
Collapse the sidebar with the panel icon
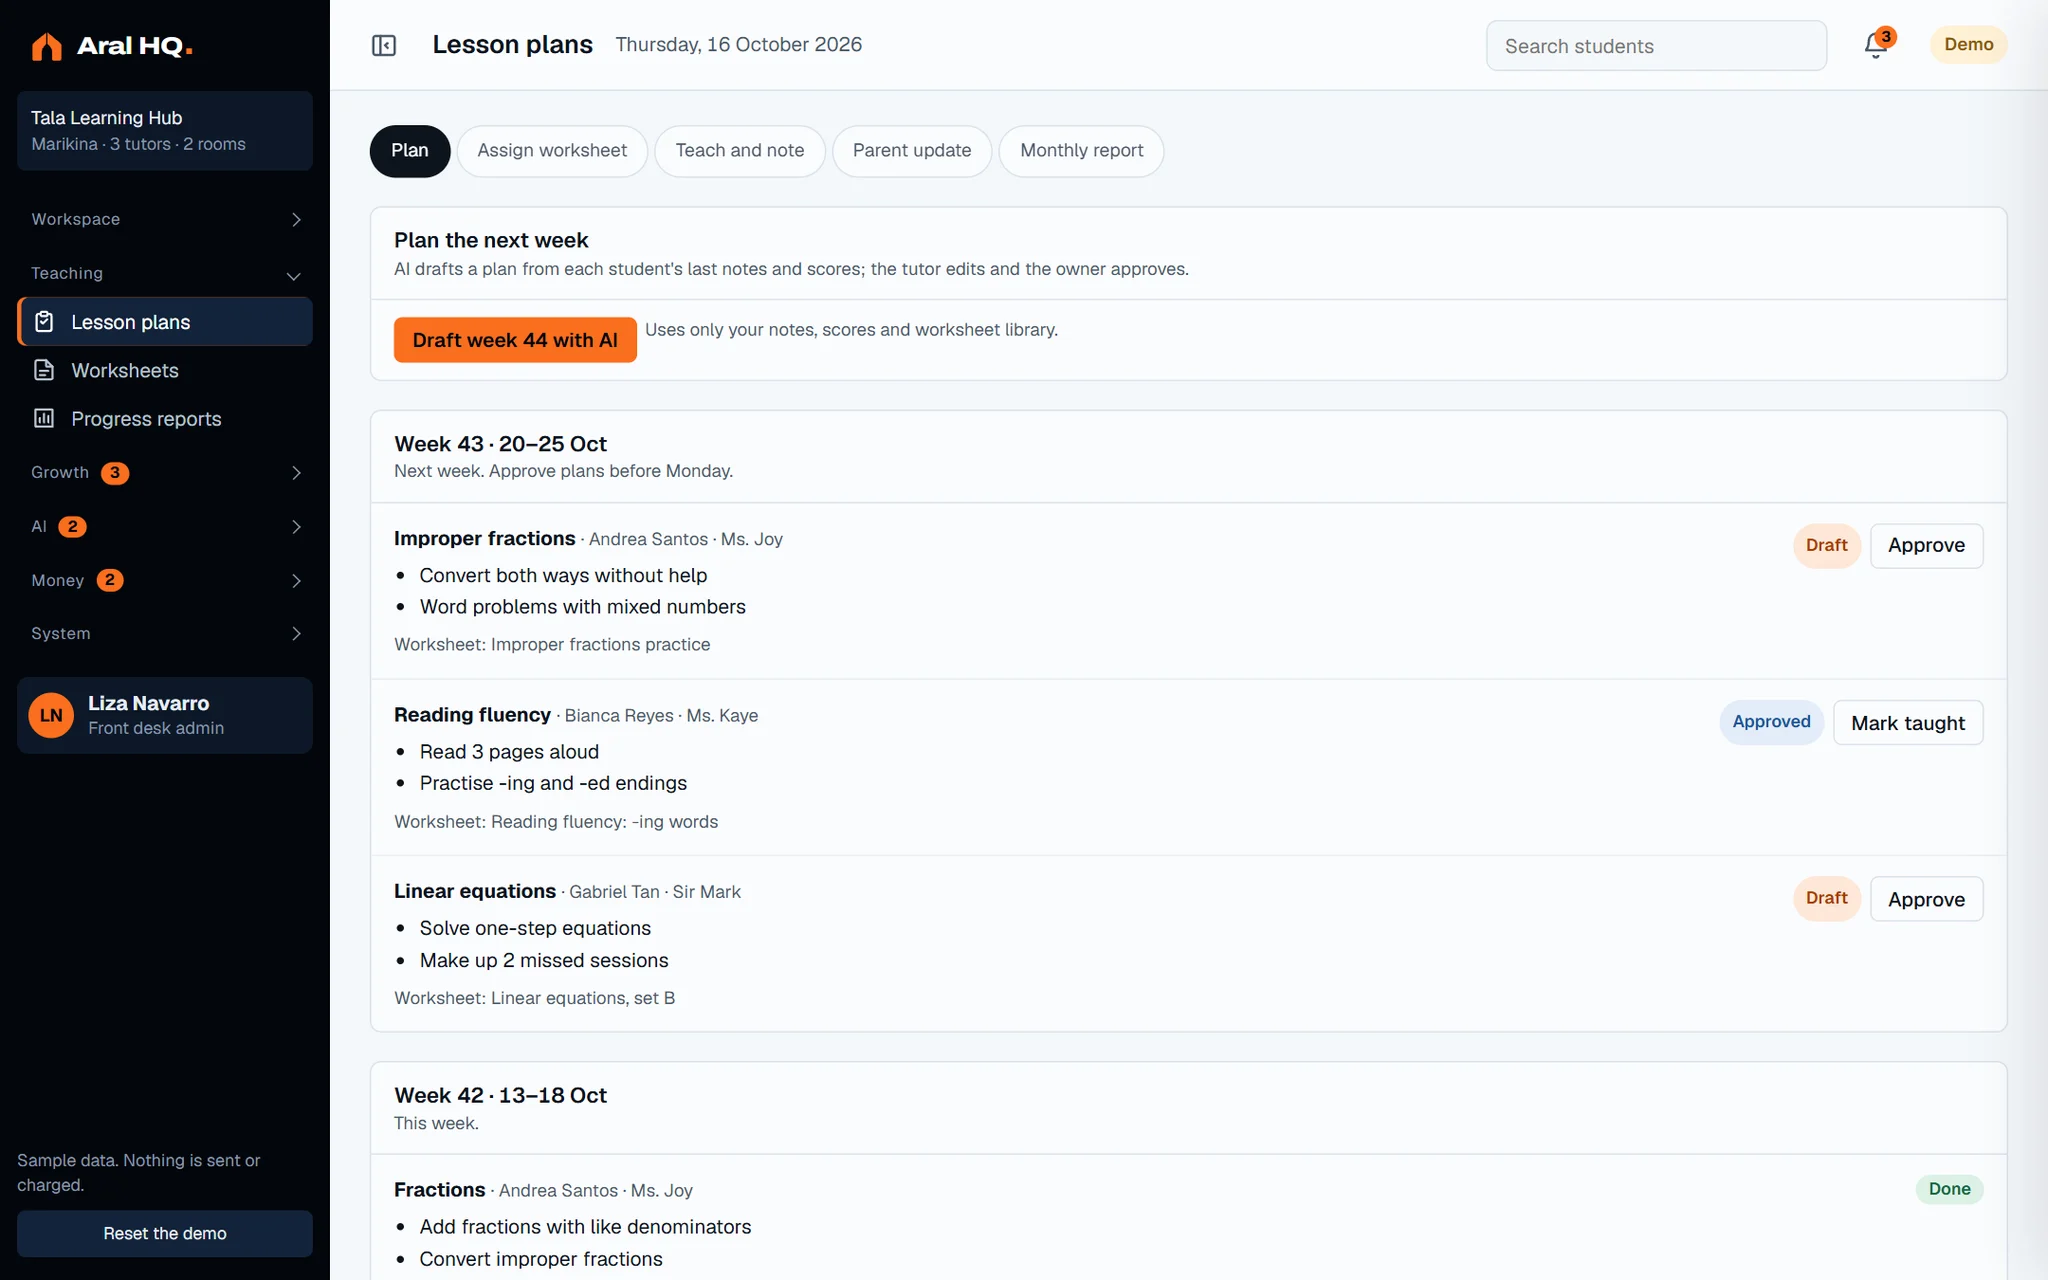[x=384, y=45]
